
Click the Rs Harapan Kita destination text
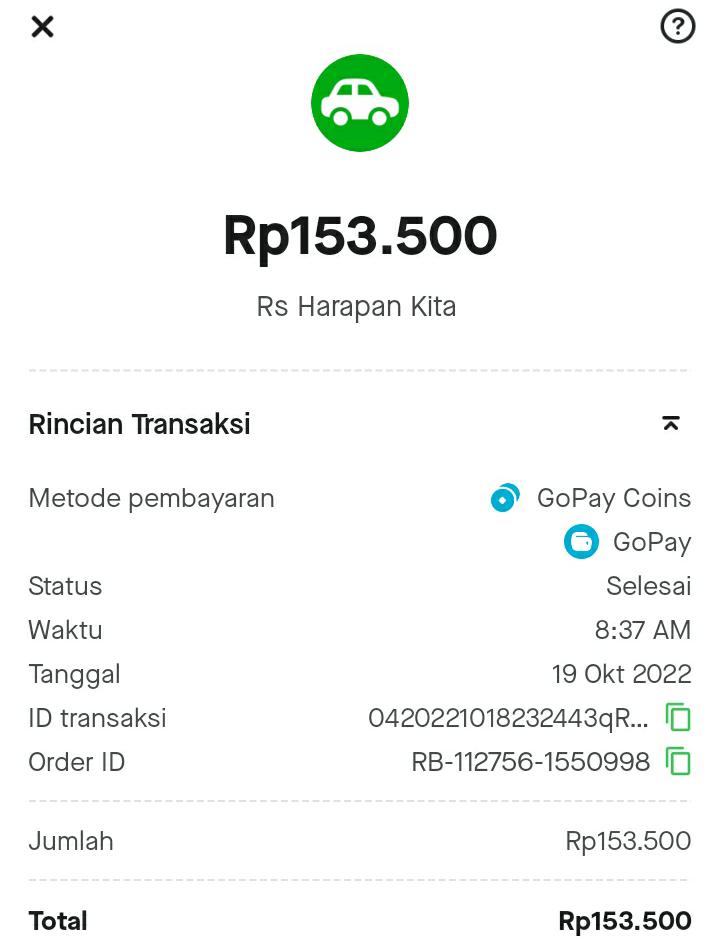(x=356, y=306)
